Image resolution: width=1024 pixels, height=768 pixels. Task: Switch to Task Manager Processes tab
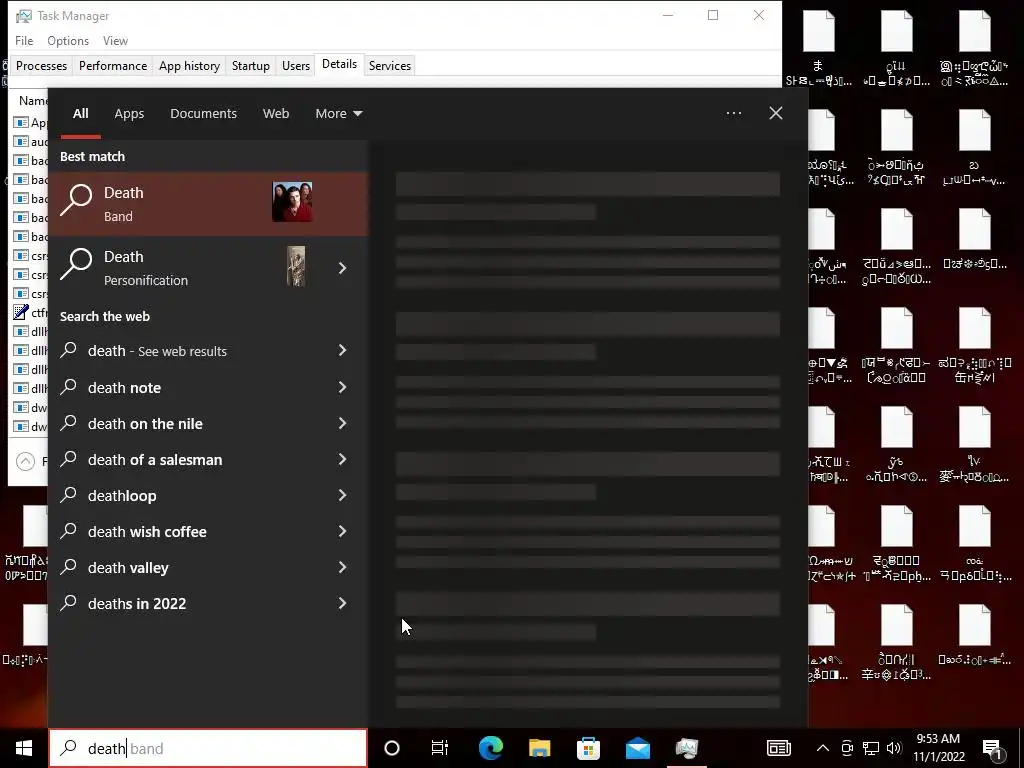click(x=41, y=66)
